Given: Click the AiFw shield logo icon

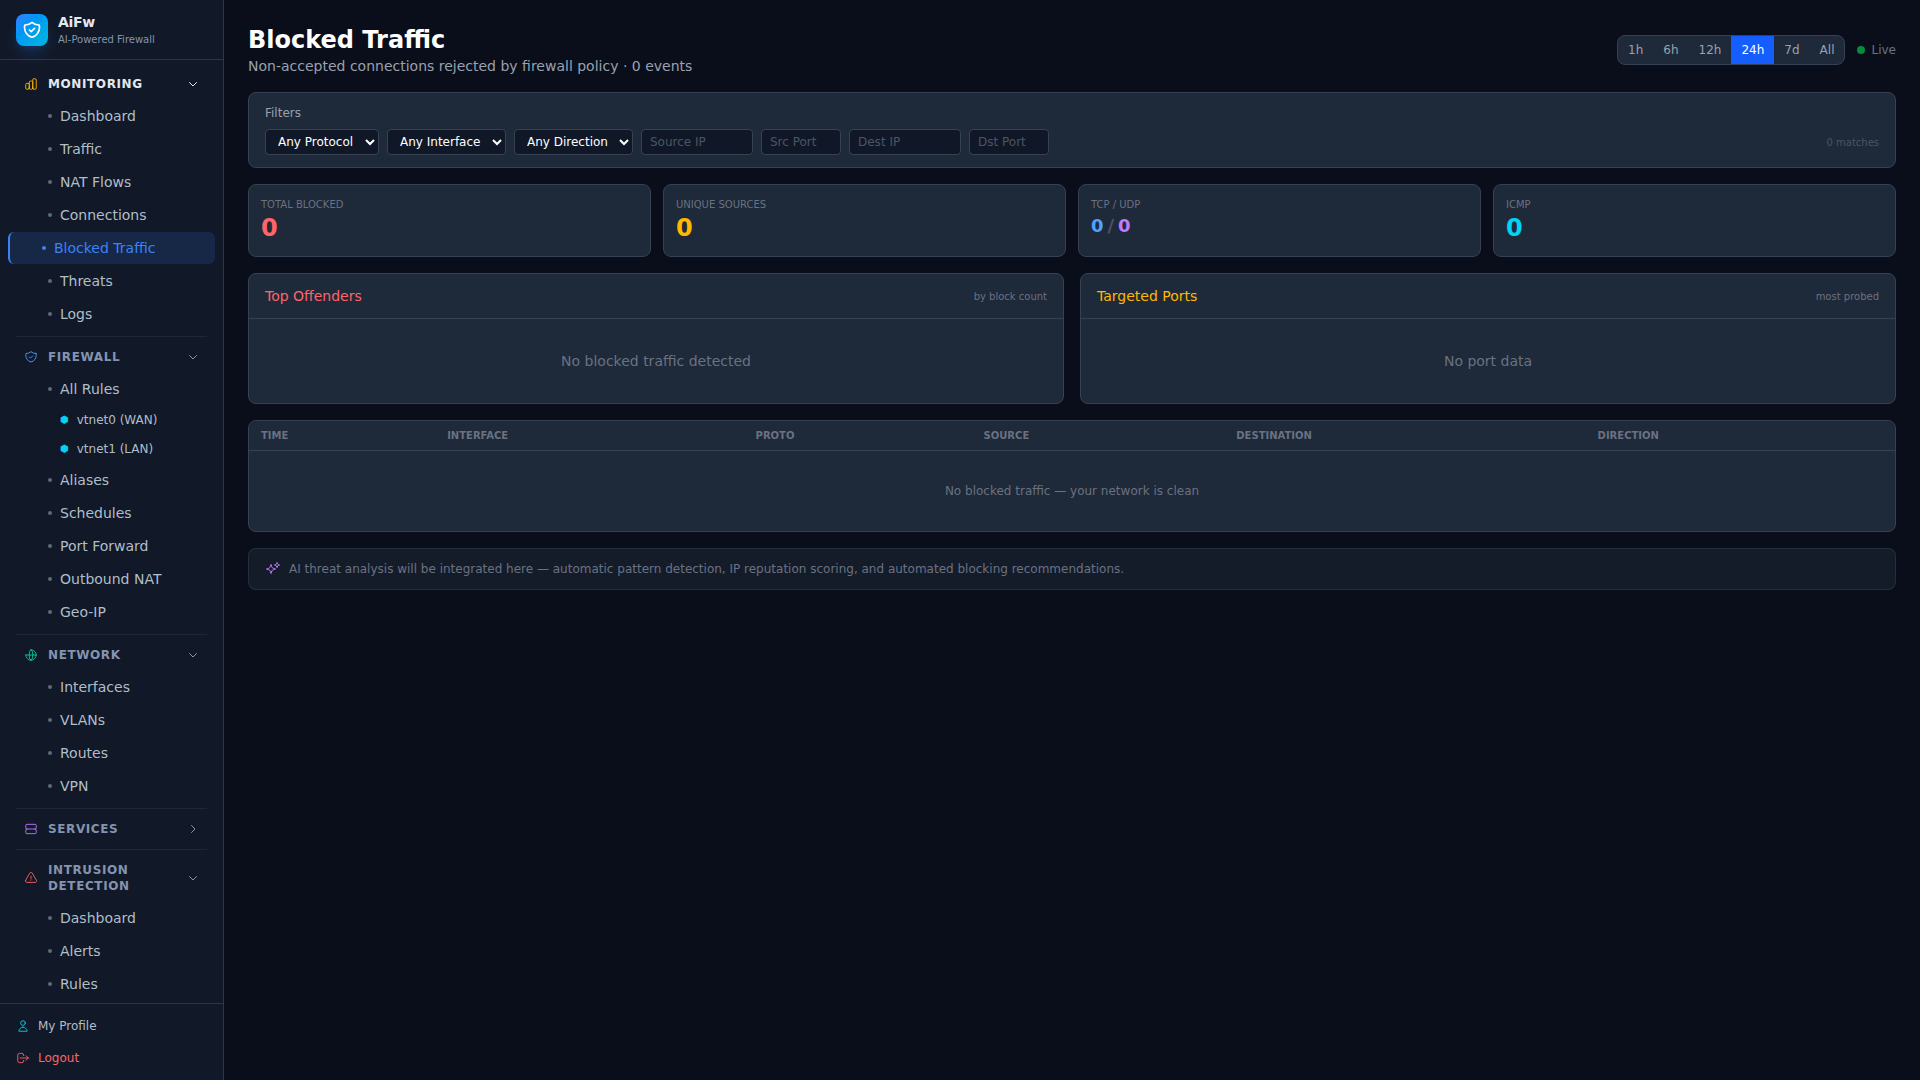Looking at the screenshot, I should [32, 30].
